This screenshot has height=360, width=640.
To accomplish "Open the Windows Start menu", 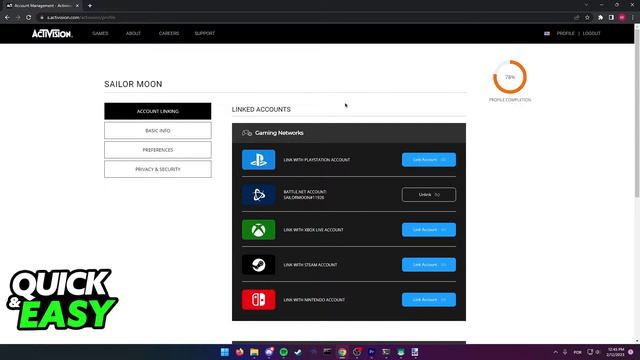I will click(x=224, y=352).
